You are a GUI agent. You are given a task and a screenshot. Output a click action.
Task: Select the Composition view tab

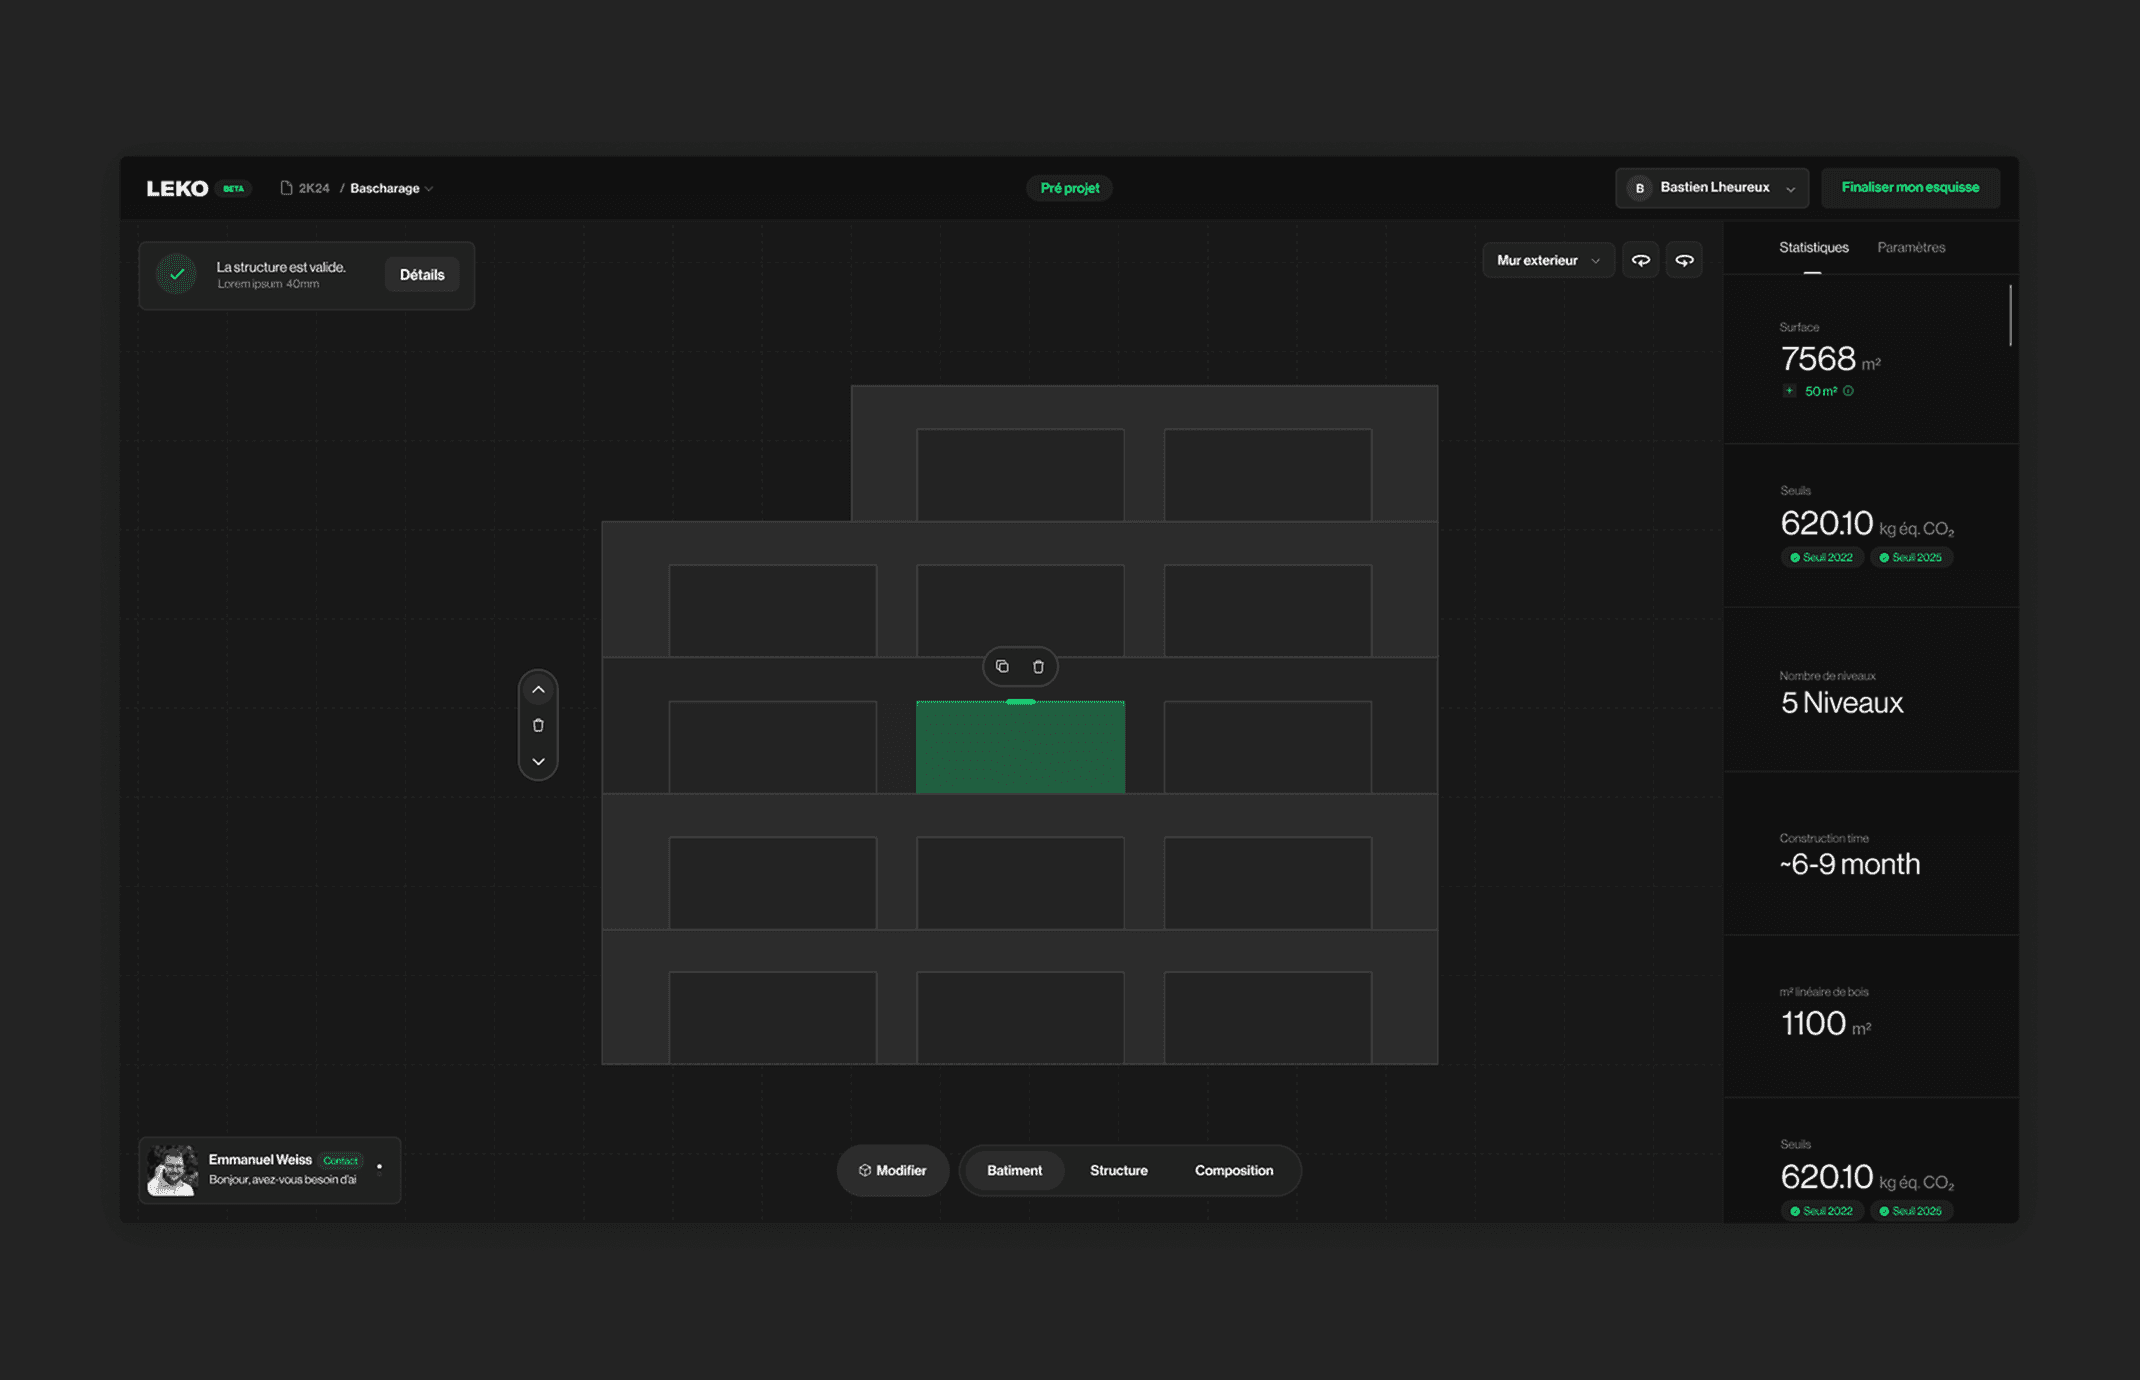click(x=1233, y=1170)
